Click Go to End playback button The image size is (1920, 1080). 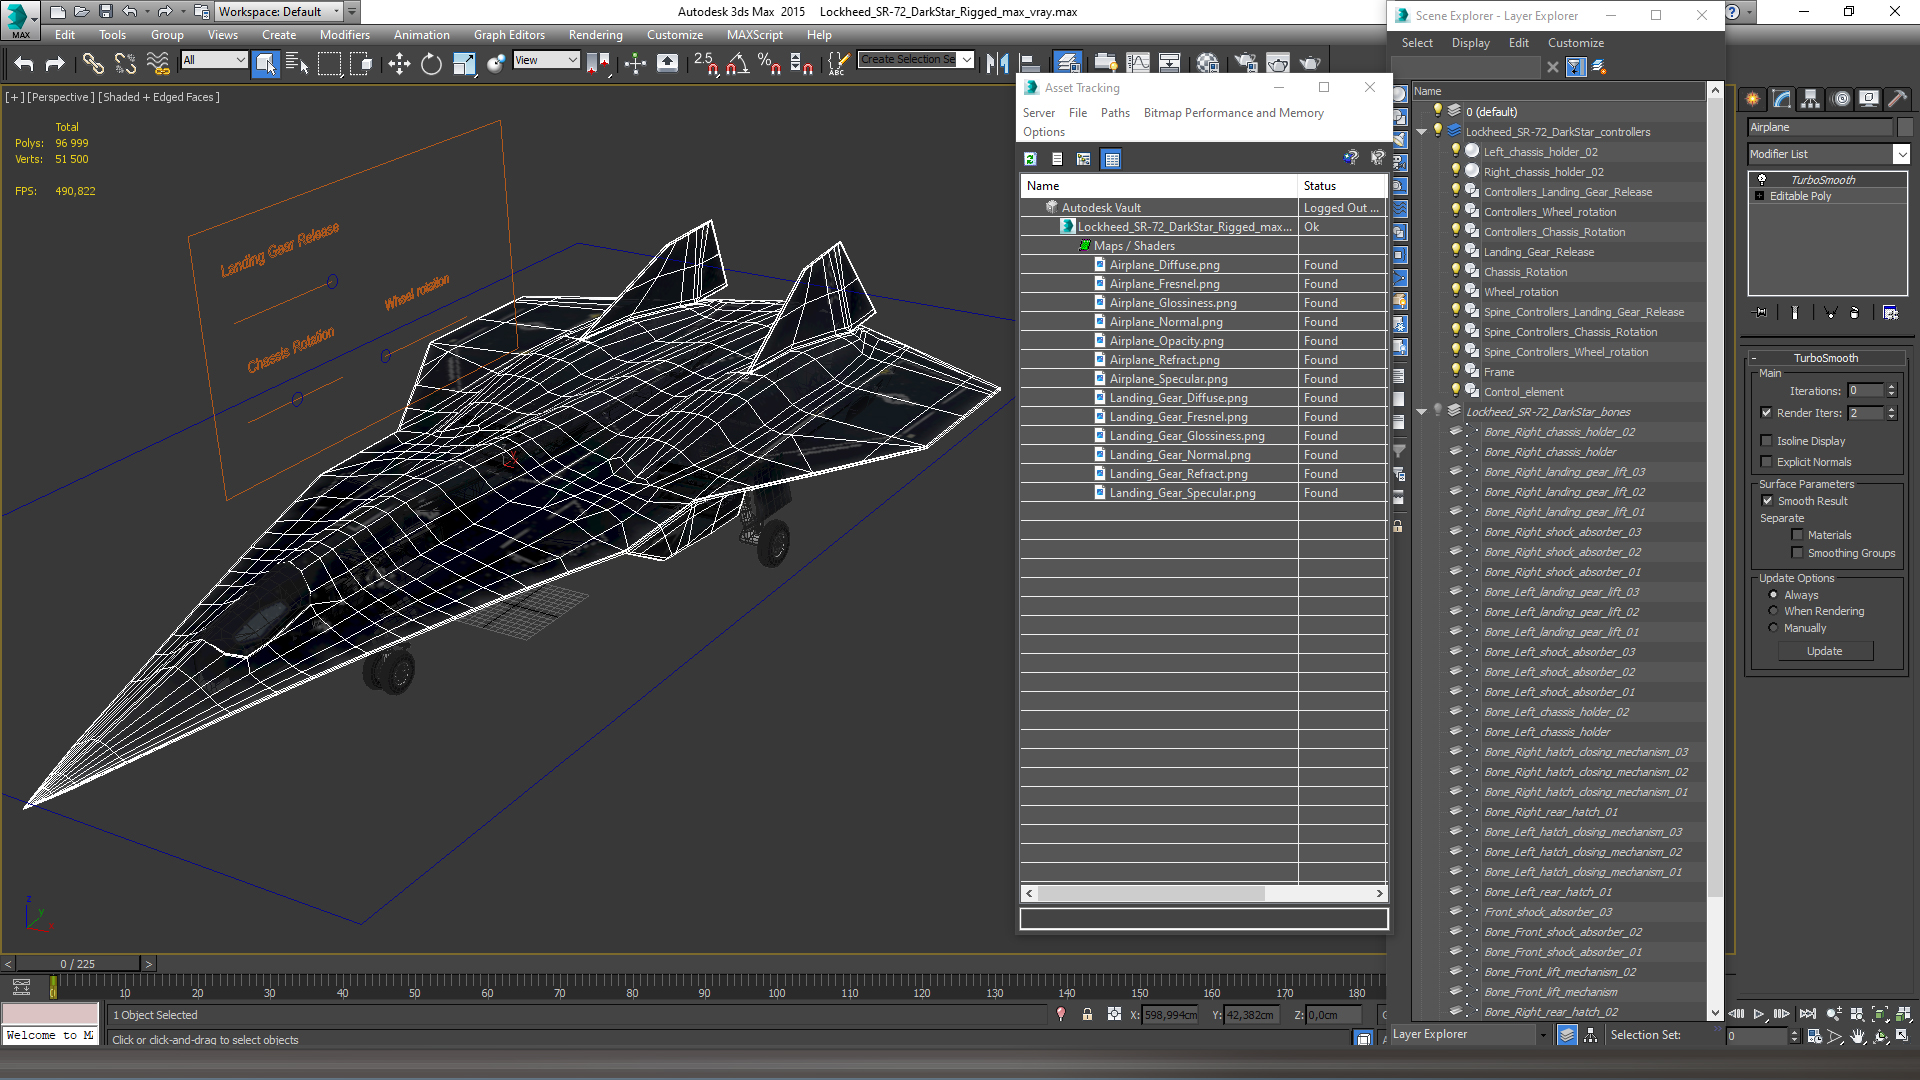click(x=1806, y=1014)
